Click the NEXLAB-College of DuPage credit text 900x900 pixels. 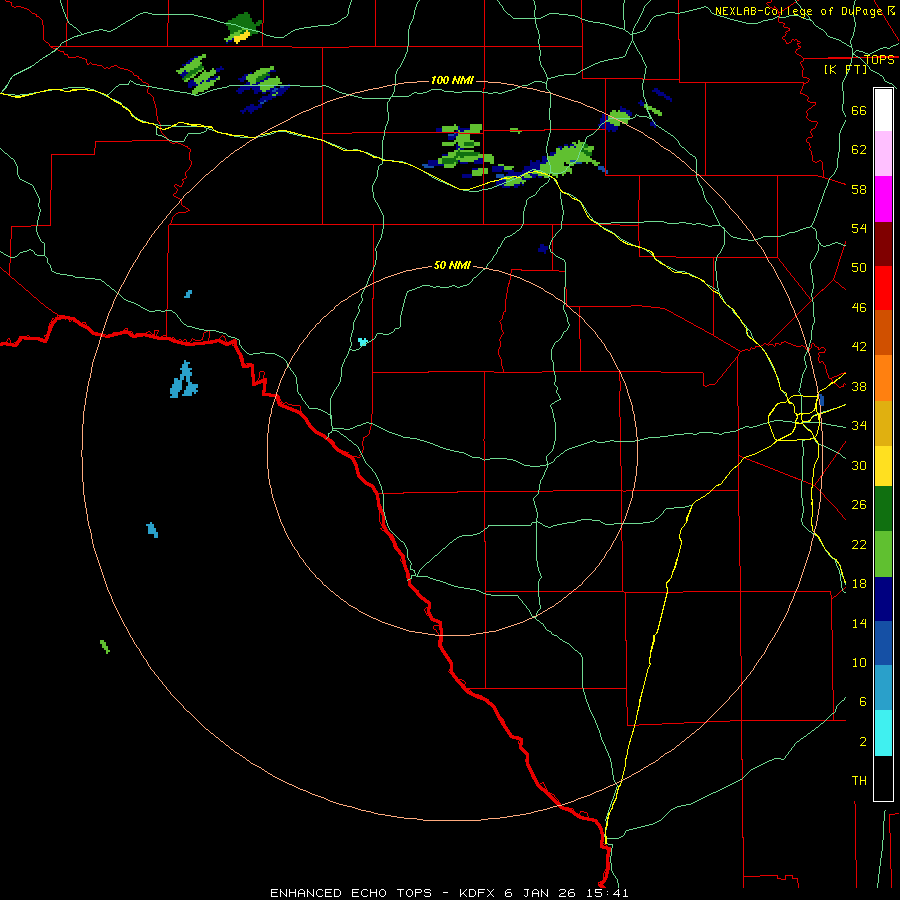coord(804,11)
